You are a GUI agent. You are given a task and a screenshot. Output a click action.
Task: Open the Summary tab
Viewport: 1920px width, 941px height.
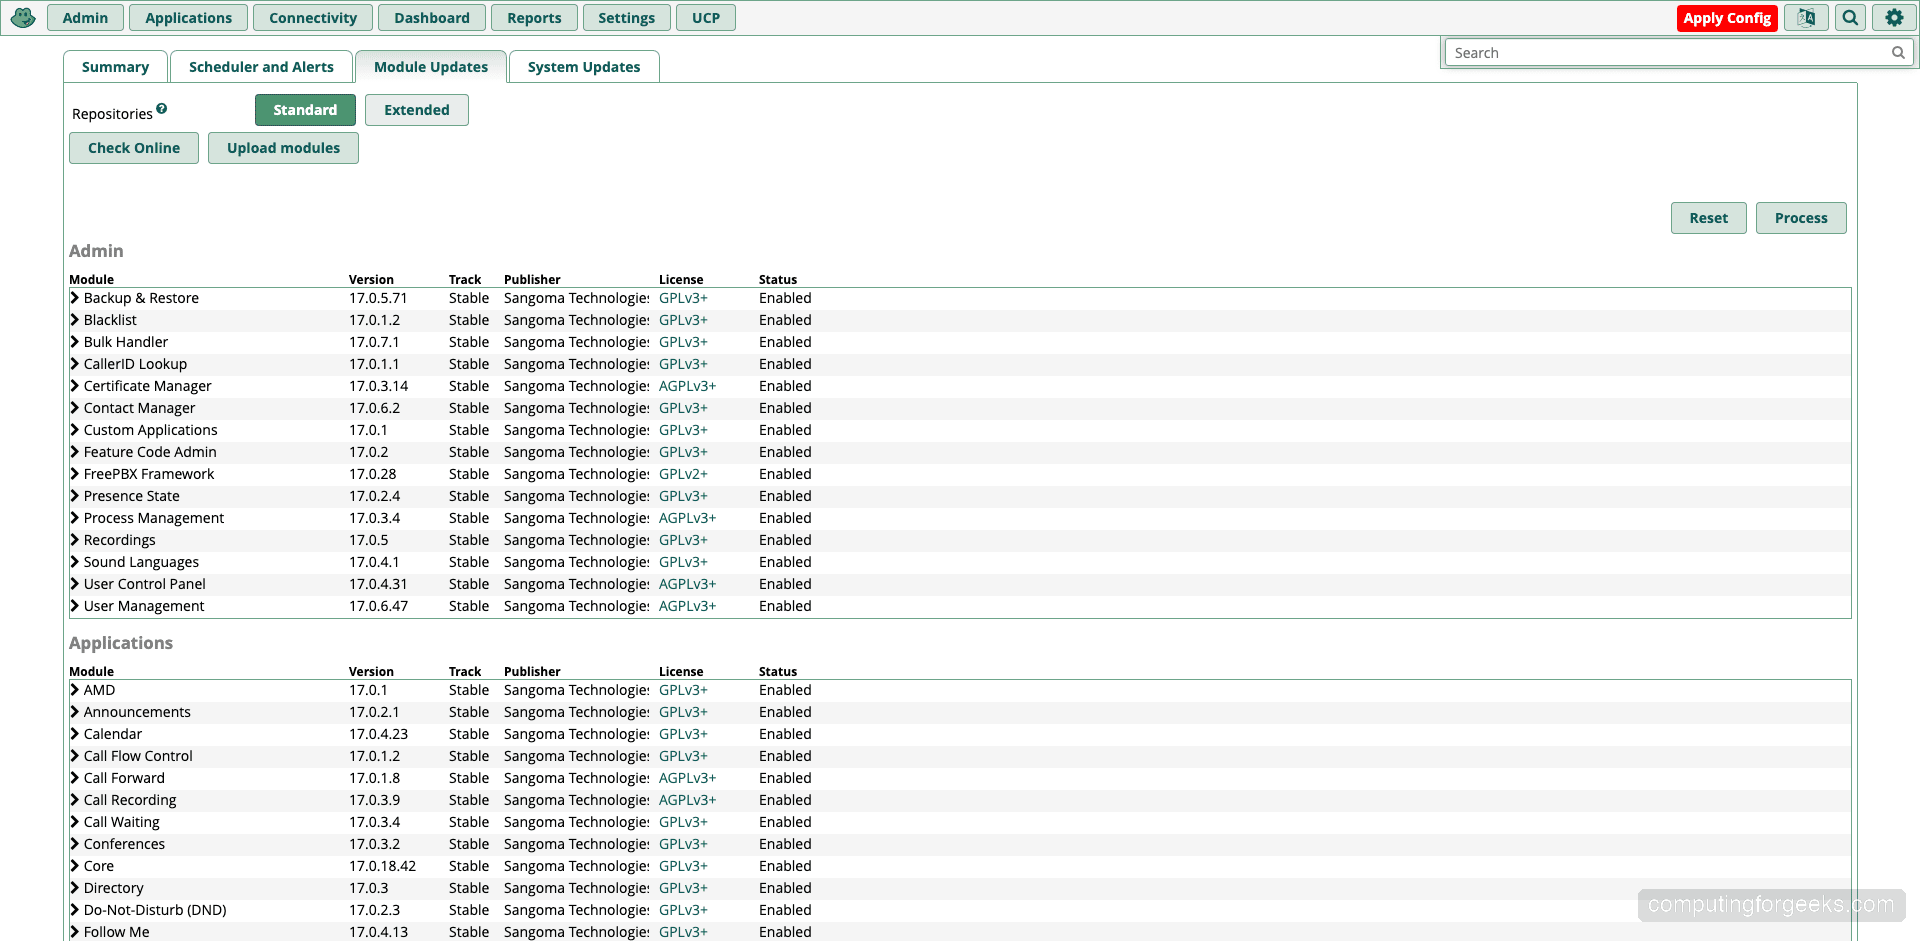[x=115, y=66]
